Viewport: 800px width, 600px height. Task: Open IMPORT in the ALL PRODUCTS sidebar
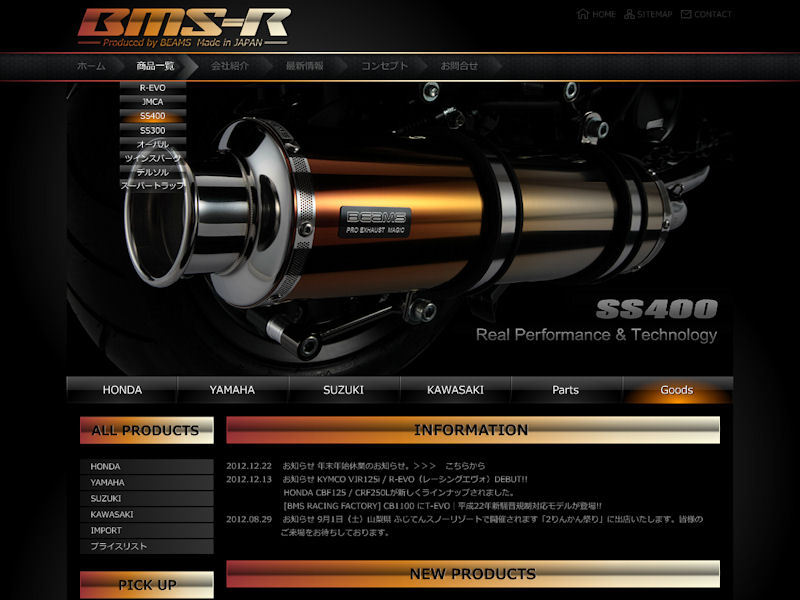click(146, 530)
